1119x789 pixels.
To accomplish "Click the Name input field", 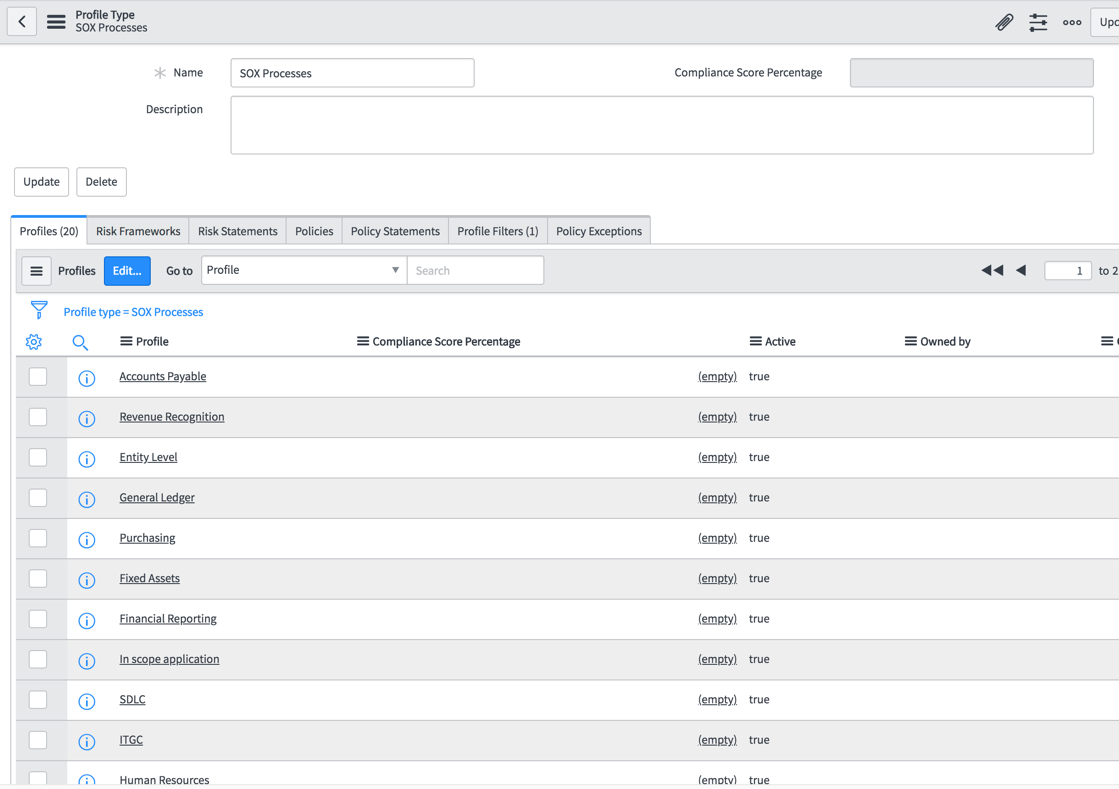I will pyautogui.click(x=353, y=73).
